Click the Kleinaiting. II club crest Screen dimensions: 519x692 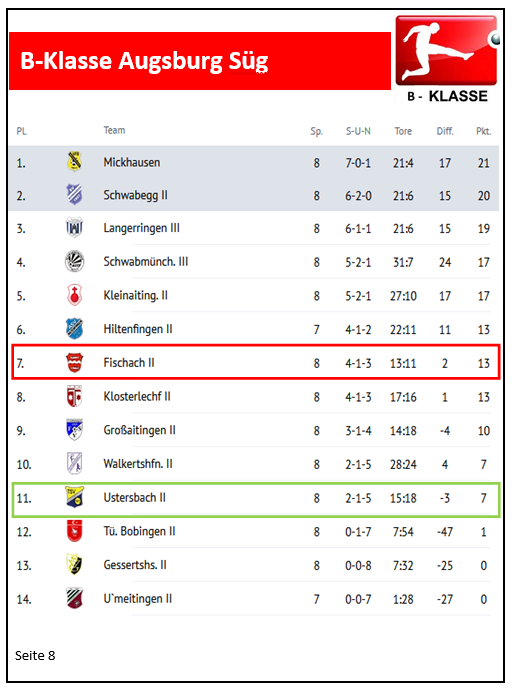click(x=75, y=295)
